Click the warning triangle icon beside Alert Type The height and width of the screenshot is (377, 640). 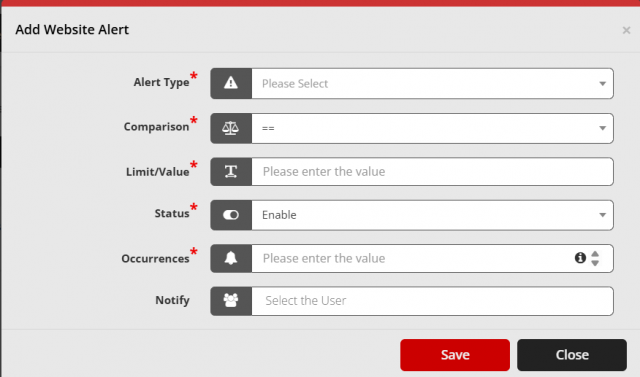coord(231,83)
